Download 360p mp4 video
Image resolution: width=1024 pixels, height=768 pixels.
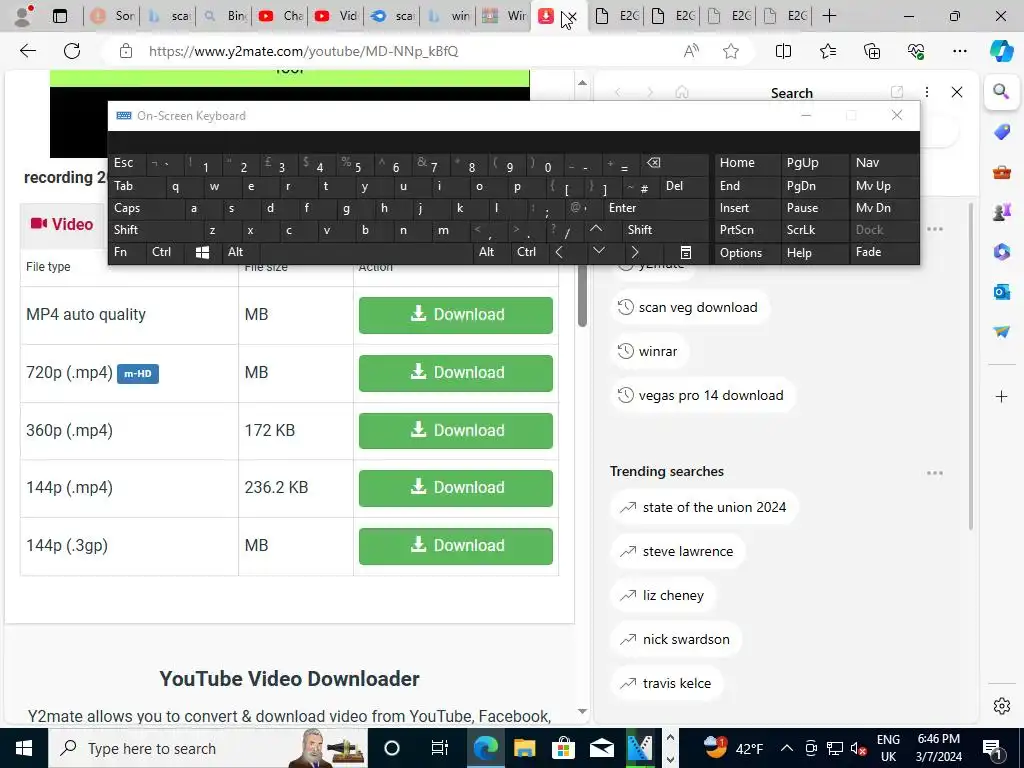[456, 431]
